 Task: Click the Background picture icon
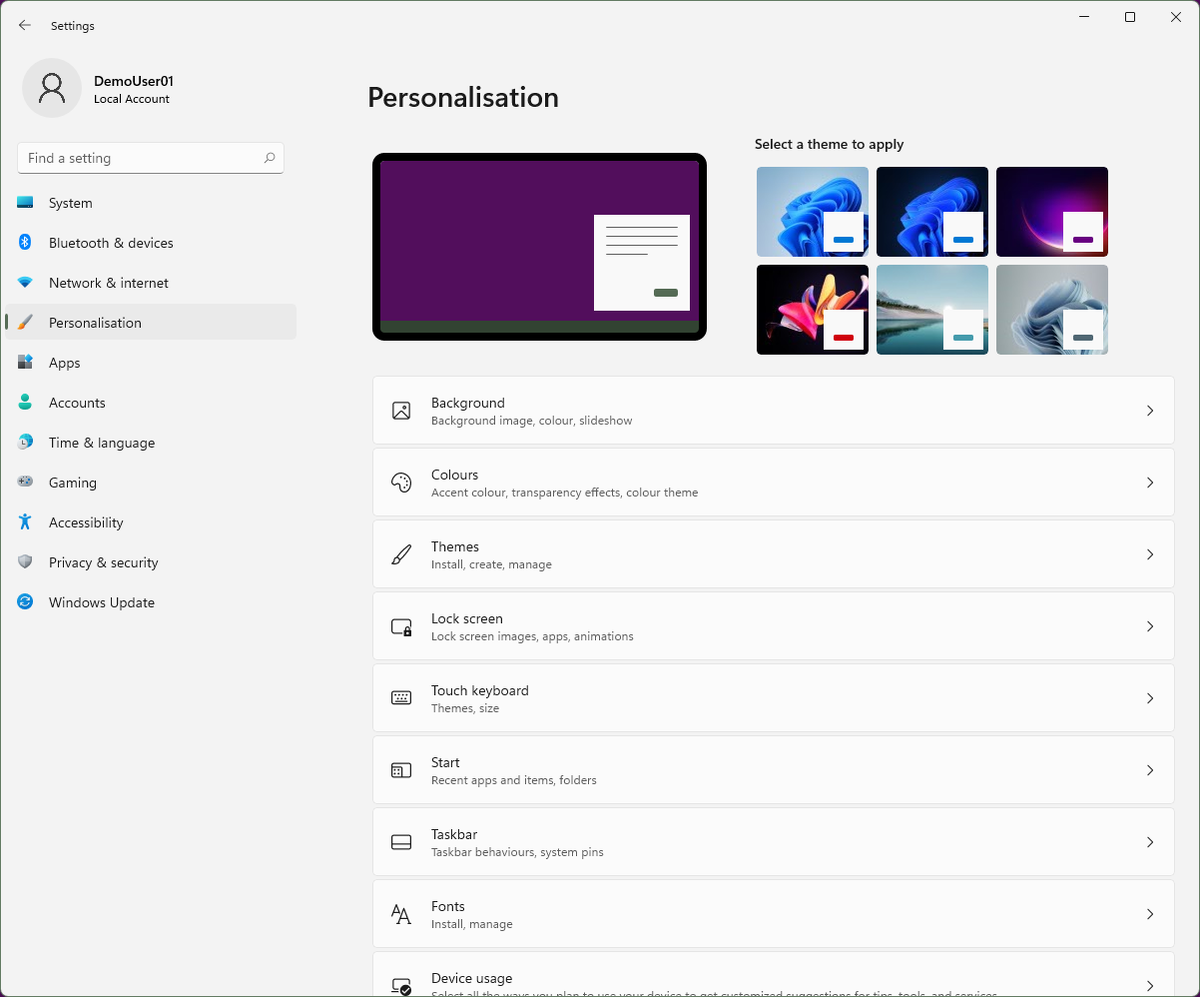pos(401,411)
